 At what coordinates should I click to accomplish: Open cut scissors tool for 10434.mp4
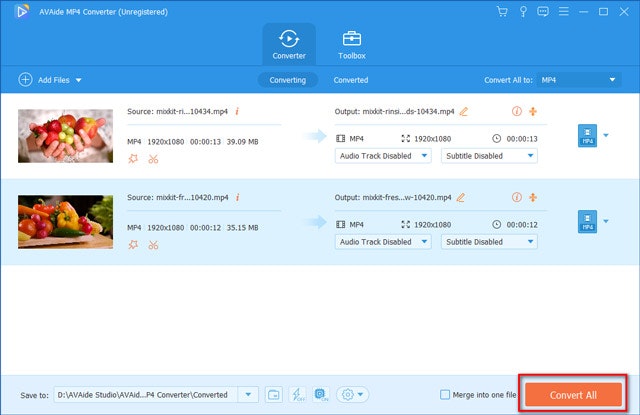[x=153, y=159]
